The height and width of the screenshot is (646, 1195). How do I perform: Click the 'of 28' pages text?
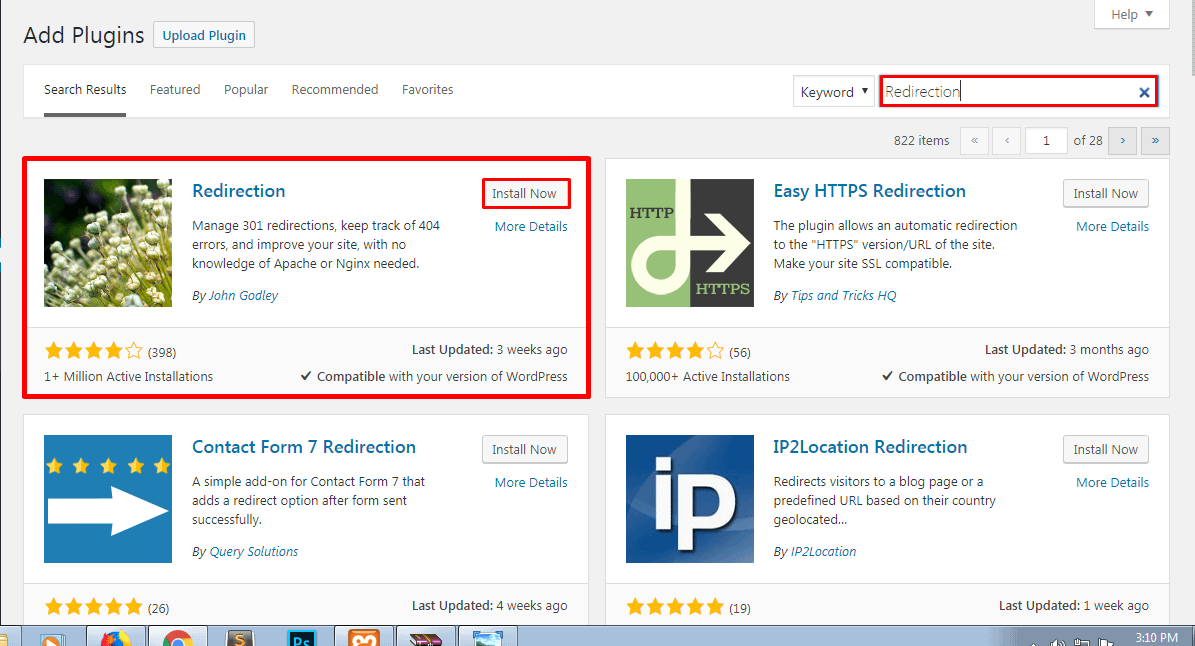[x=1088, y=141]
